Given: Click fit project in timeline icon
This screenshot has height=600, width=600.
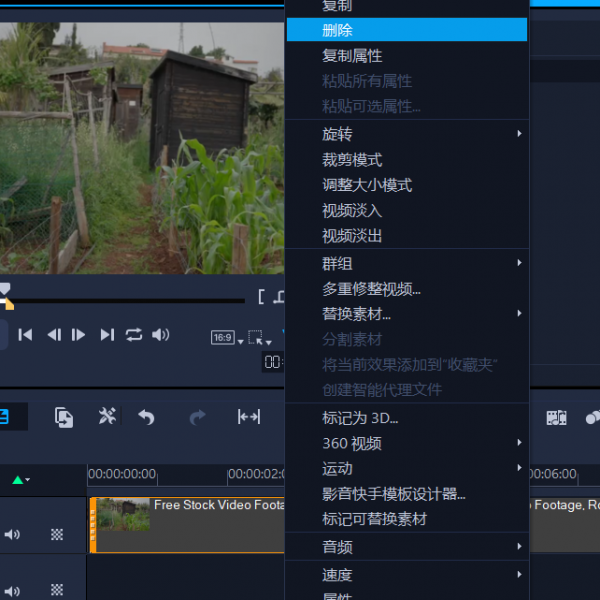Looking at the screenshot, I should click(x=249, y=417).
